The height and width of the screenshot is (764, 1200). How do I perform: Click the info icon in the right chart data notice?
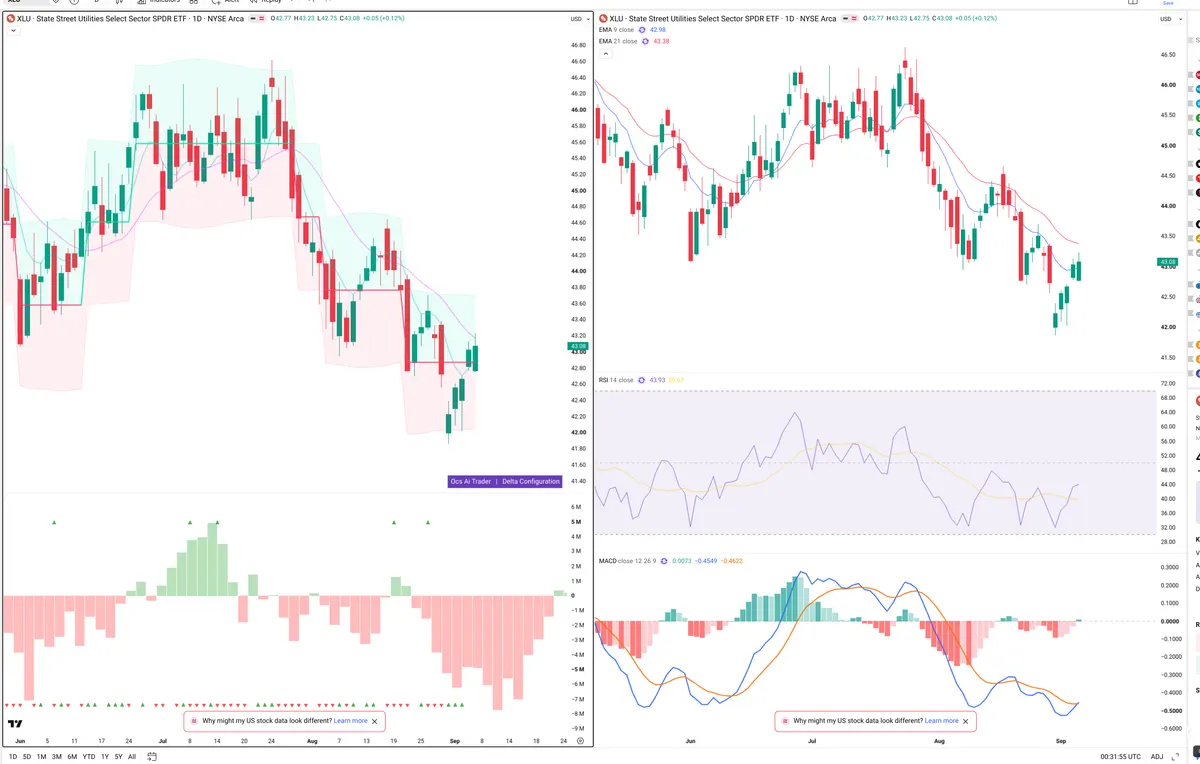click(x=786, y=721)
